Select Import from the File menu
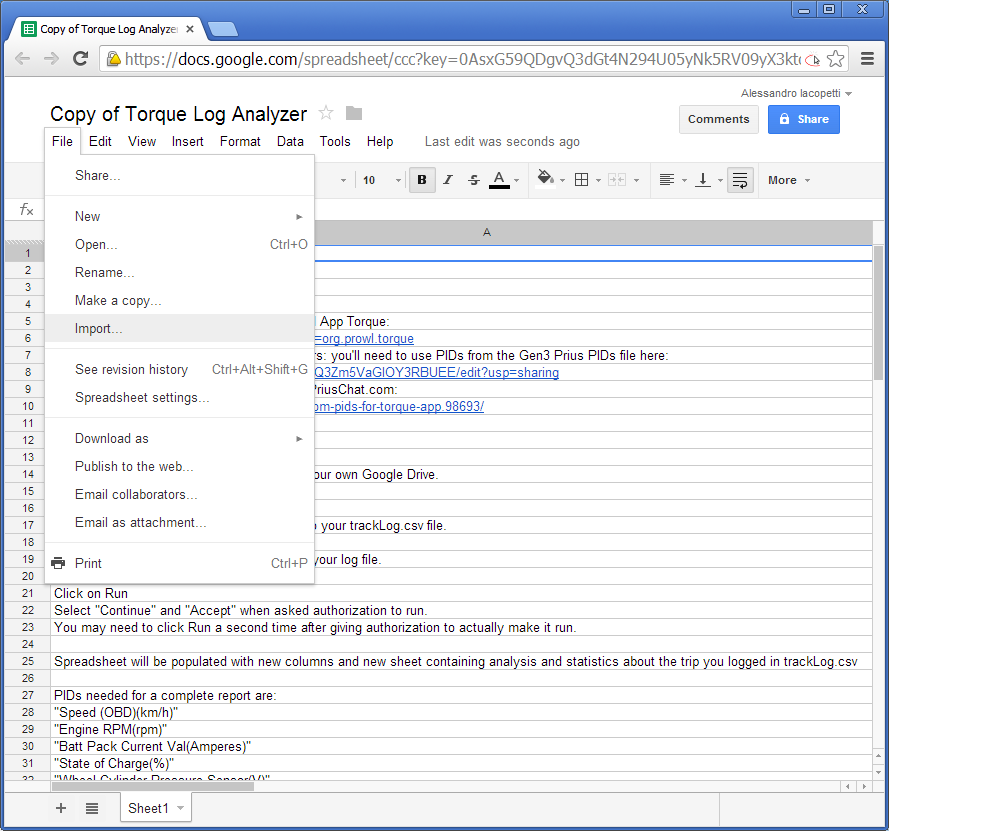 pos(99,328)
